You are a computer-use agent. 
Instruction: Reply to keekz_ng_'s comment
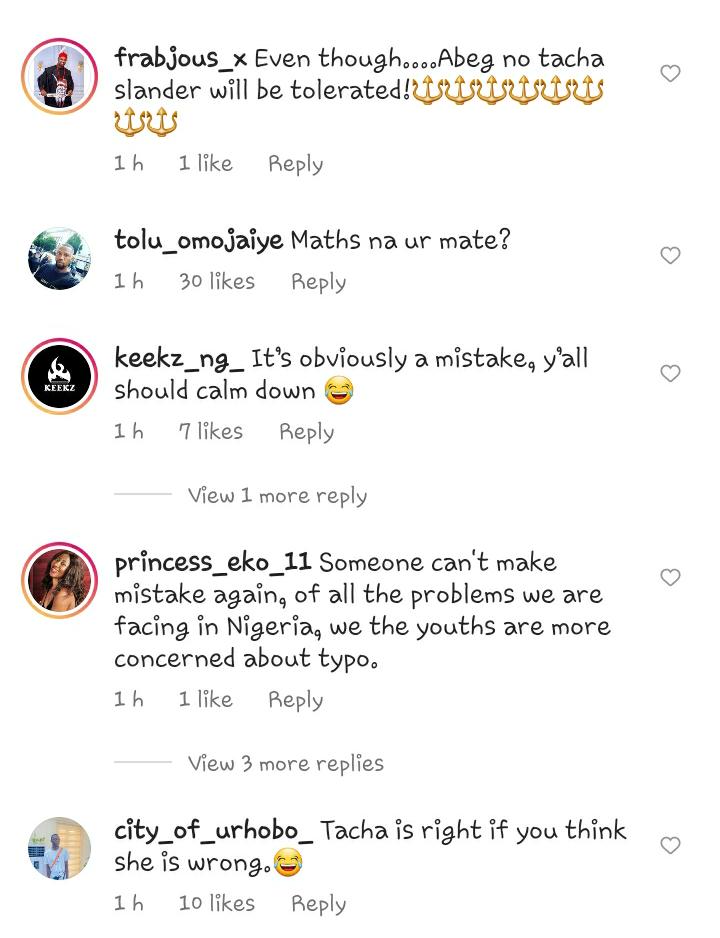point(306,432)
